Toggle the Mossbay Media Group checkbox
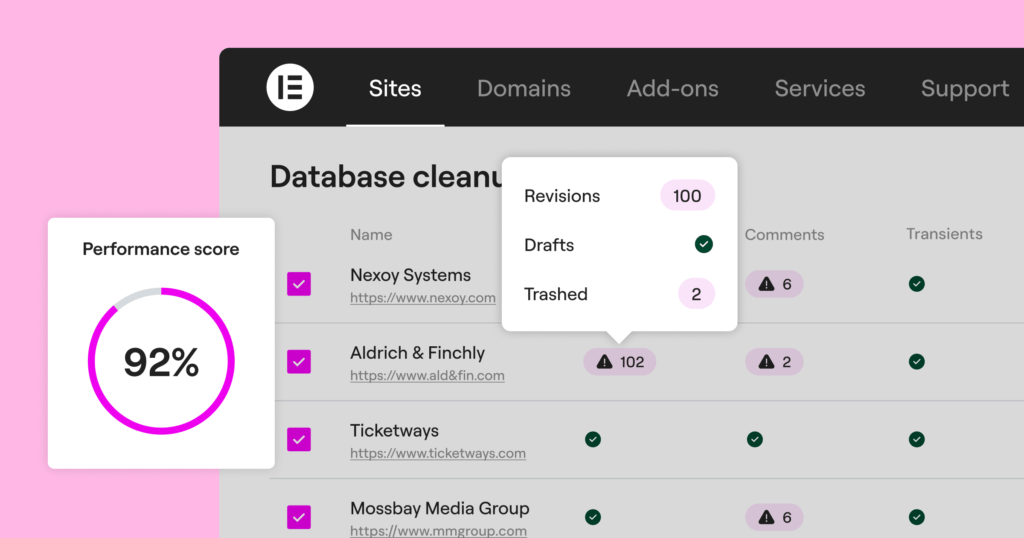 click(x=299, y=517)
